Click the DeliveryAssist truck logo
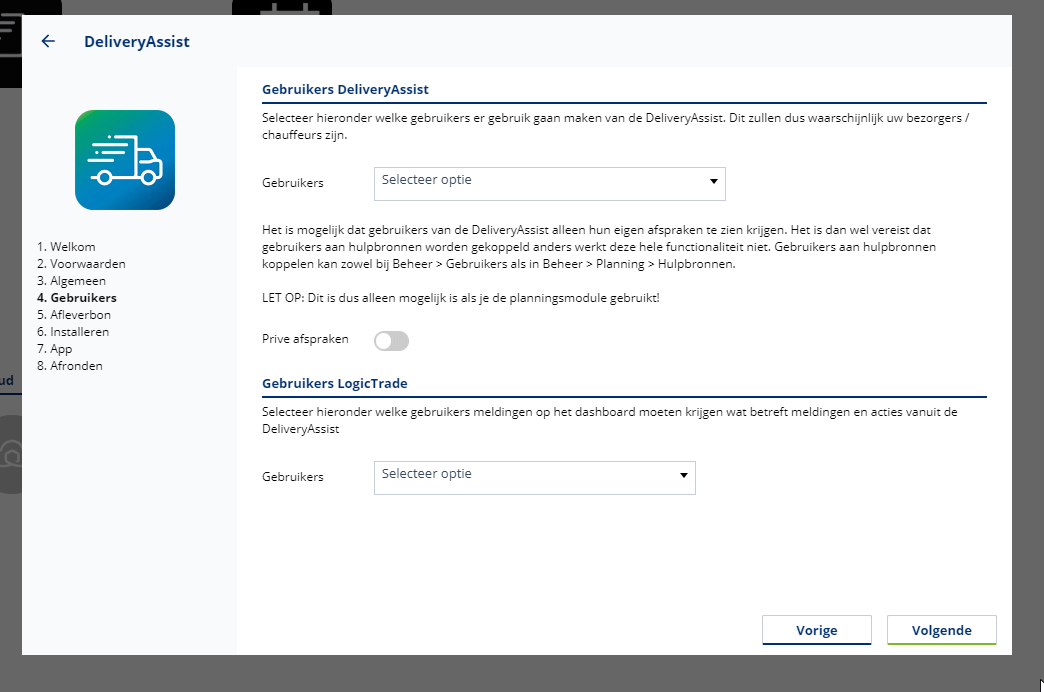 125,160
